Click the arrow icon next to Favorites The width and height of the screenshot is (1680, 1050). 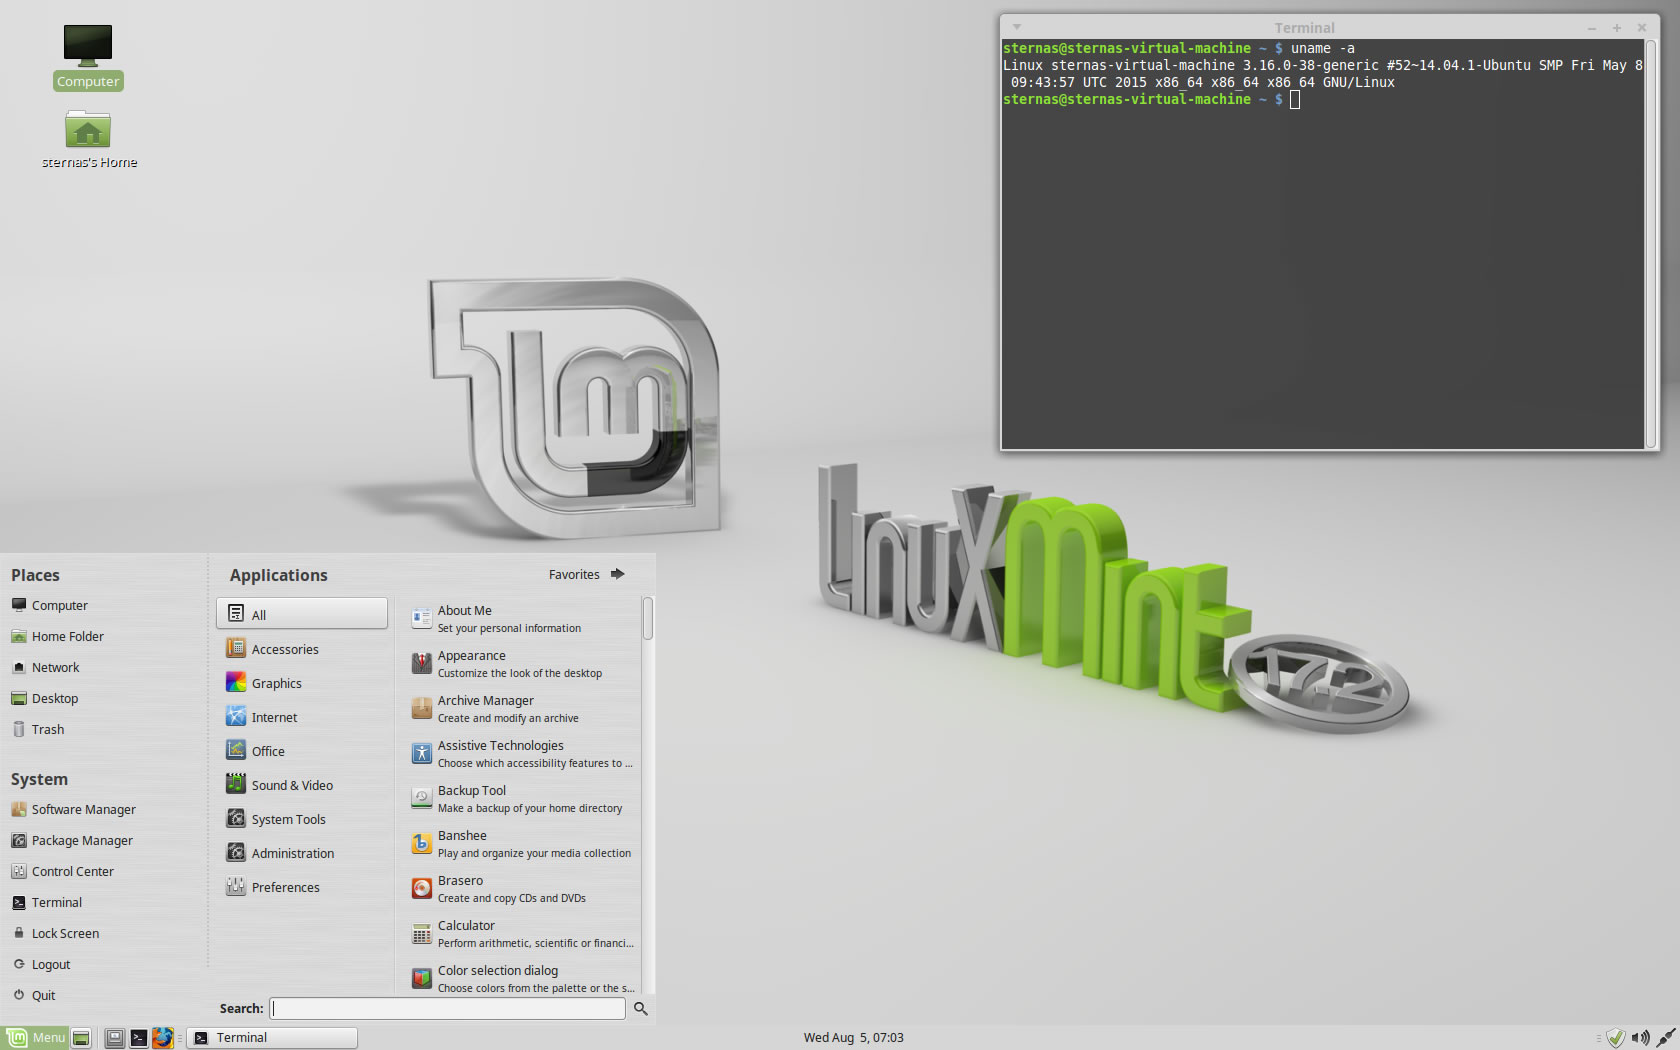pyautogui.click(x=617, y=574)
